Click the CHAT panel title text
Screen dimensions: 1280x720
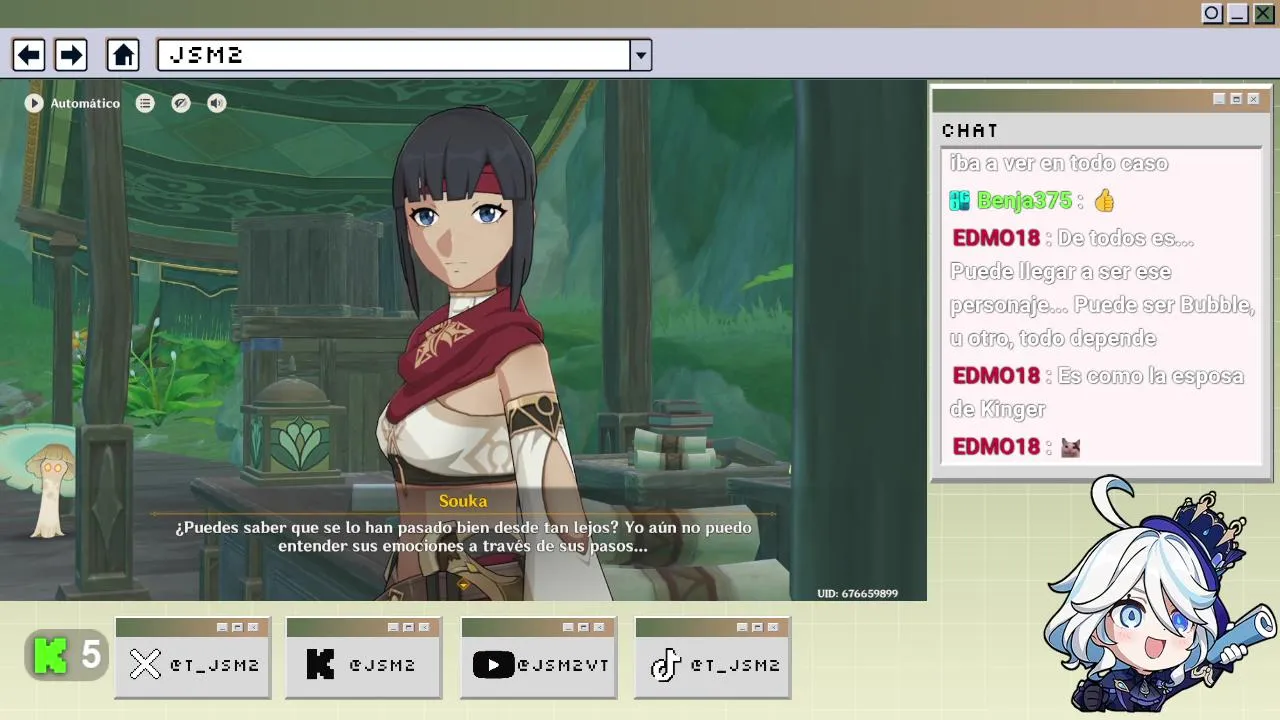point(970,131)
